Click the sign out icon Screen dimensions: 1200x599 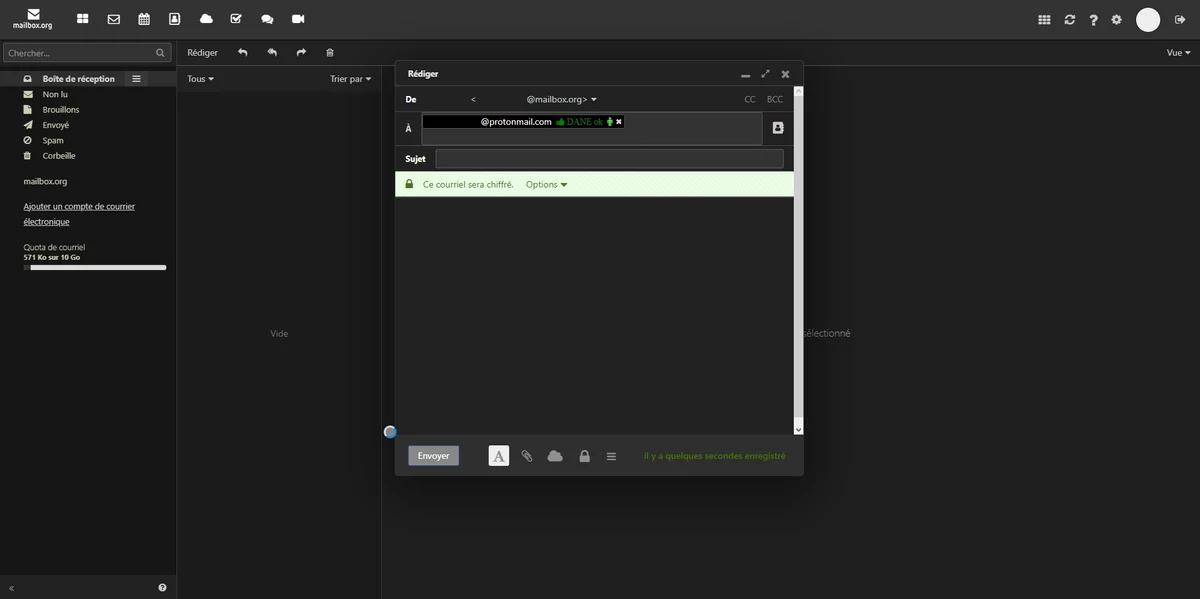(1180, 20)
